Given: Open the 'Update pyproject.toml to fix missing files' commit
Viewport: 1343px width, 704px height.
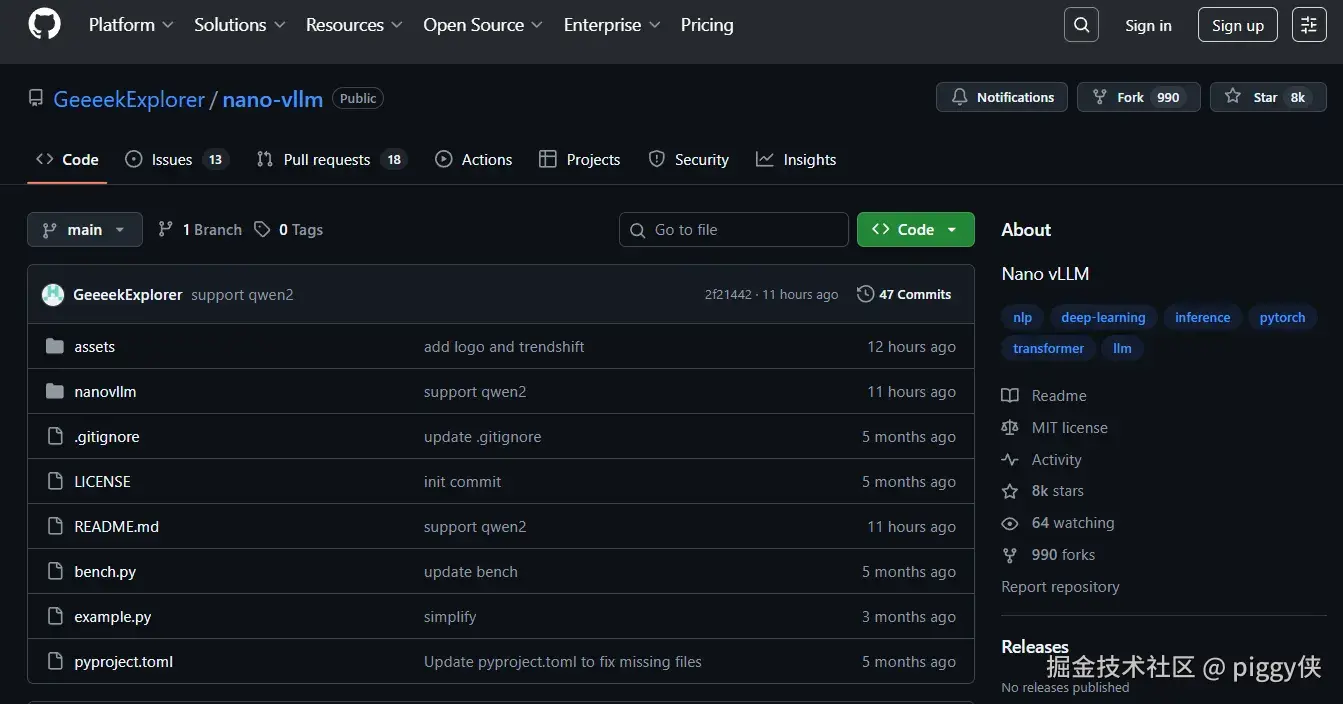Looking at the screenshot, I should click(x=563, y=662).
